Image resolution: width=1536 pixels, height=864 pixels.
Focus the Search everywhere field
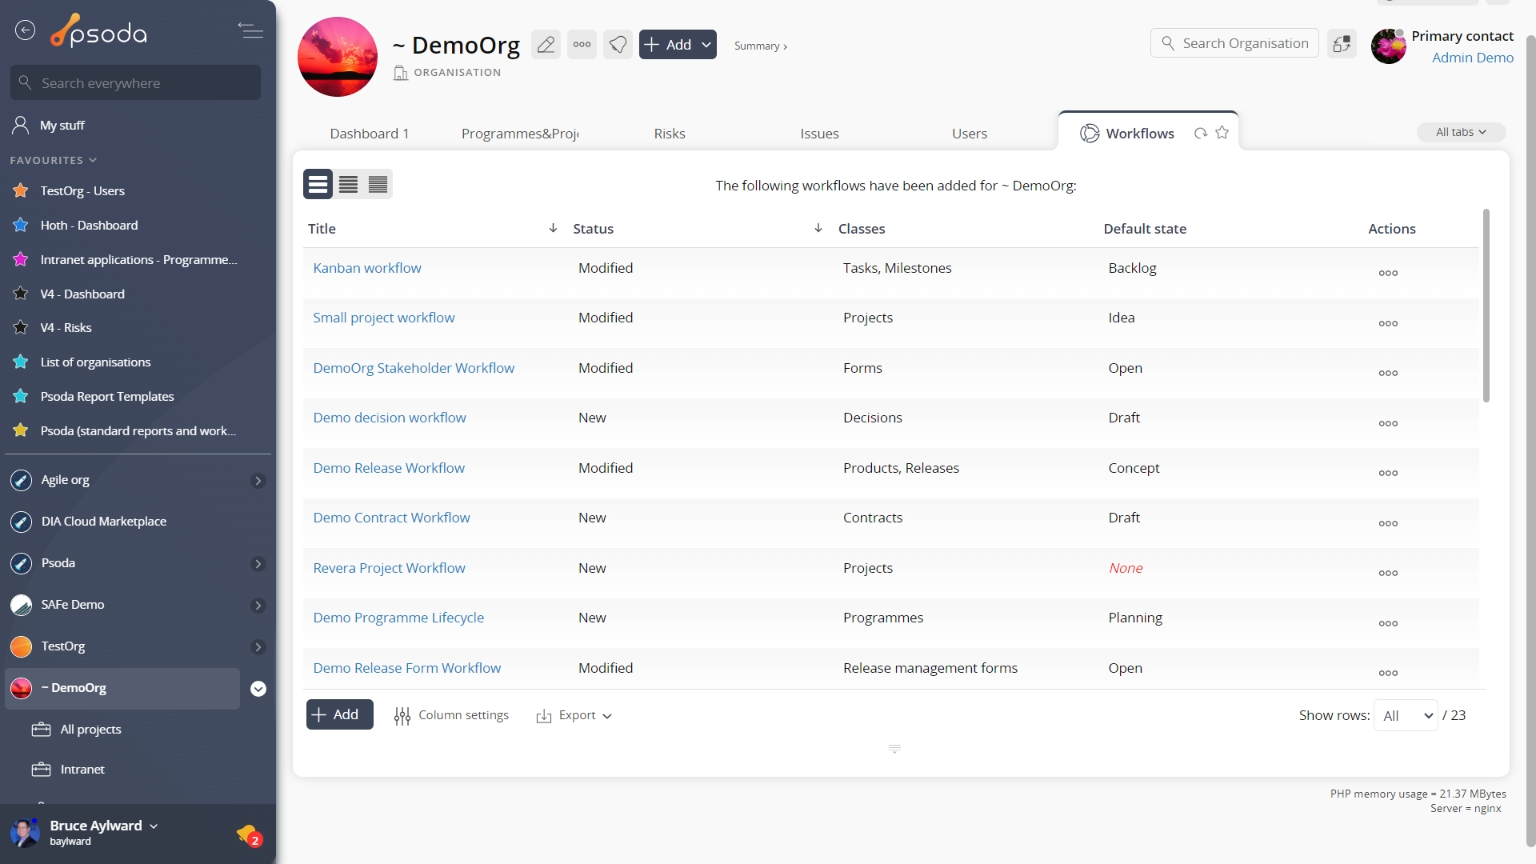136,83
